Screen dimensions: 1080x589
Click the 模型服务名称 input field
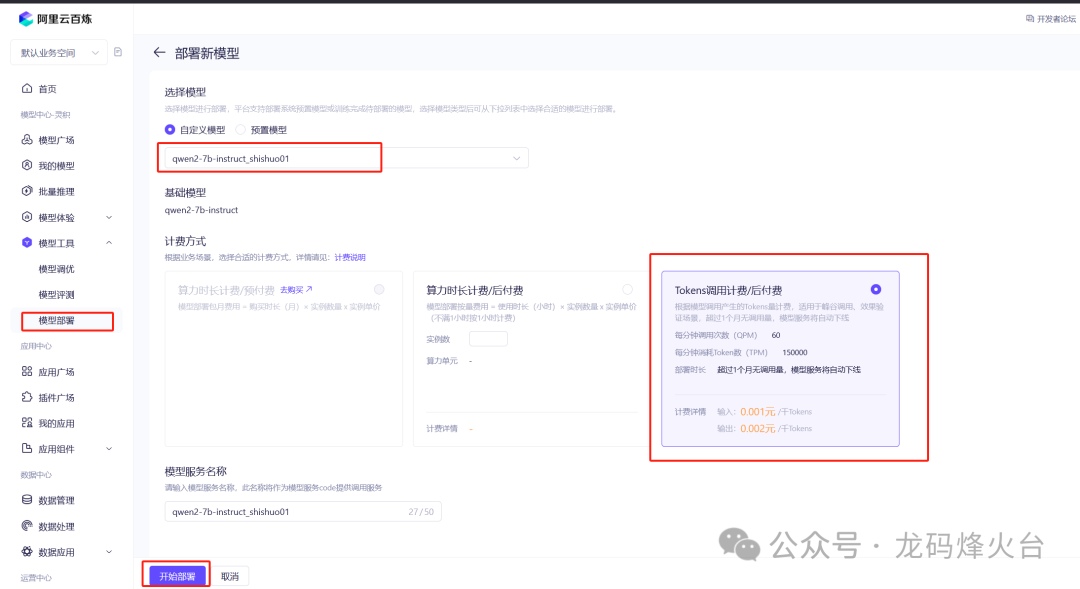click(303, 512)
